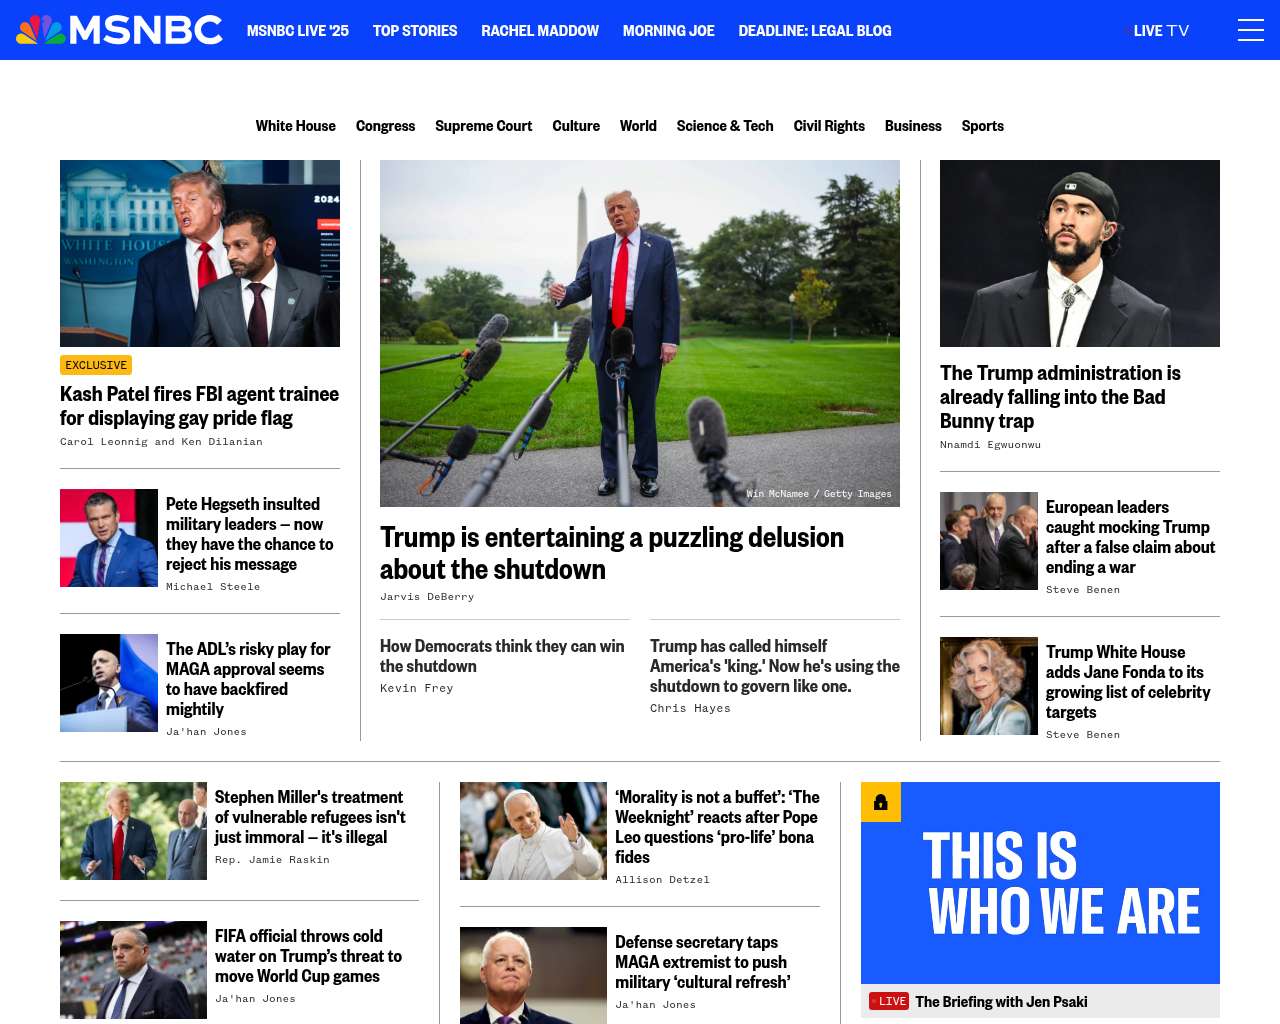Screen dimensions: 1280x1024
Task: Select the RACHEL MADDOW menu item
Action: tap(540, 31)
